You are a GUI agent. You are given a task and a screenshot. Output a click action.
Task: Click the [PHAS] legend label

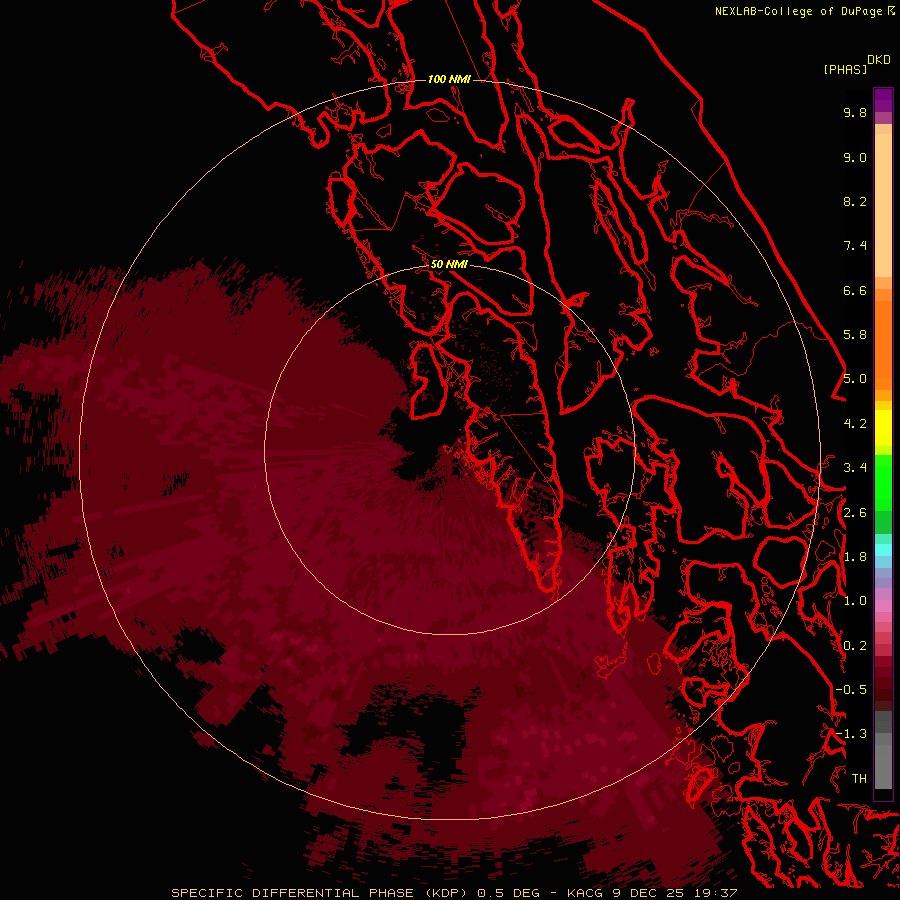coord(845,69)
